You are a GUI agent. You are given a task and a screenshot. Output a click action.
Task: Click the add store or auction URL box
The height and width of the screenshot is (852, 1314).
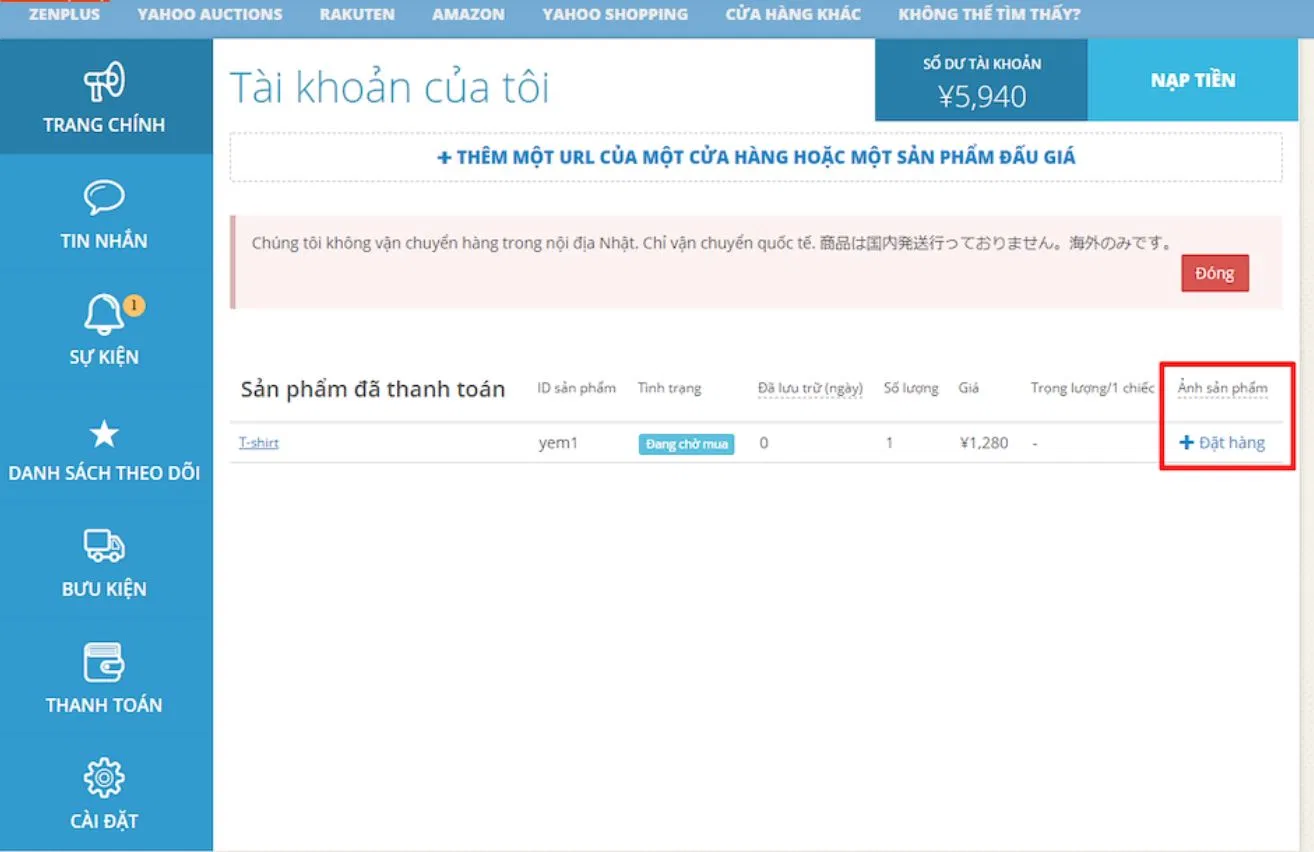click(x=756, y=158)
